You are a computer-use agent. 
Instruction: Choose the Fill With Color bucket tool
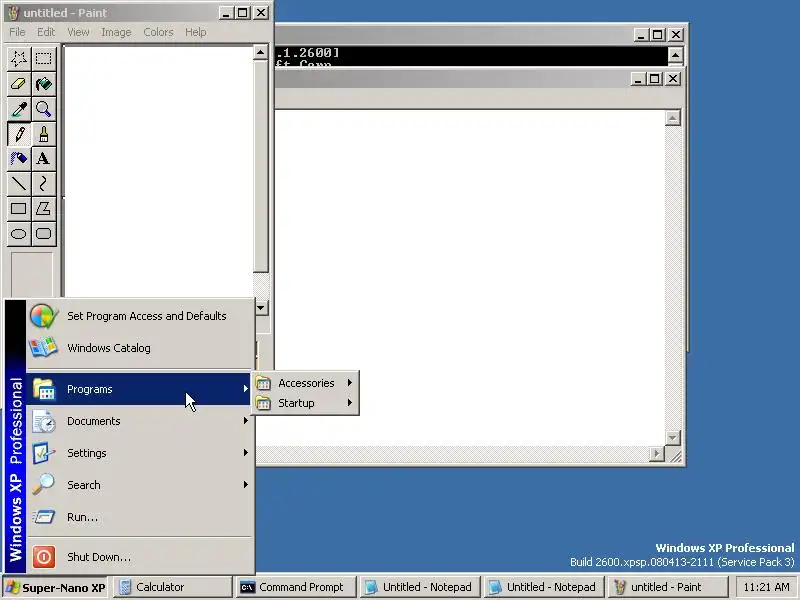tap(43, 84)
